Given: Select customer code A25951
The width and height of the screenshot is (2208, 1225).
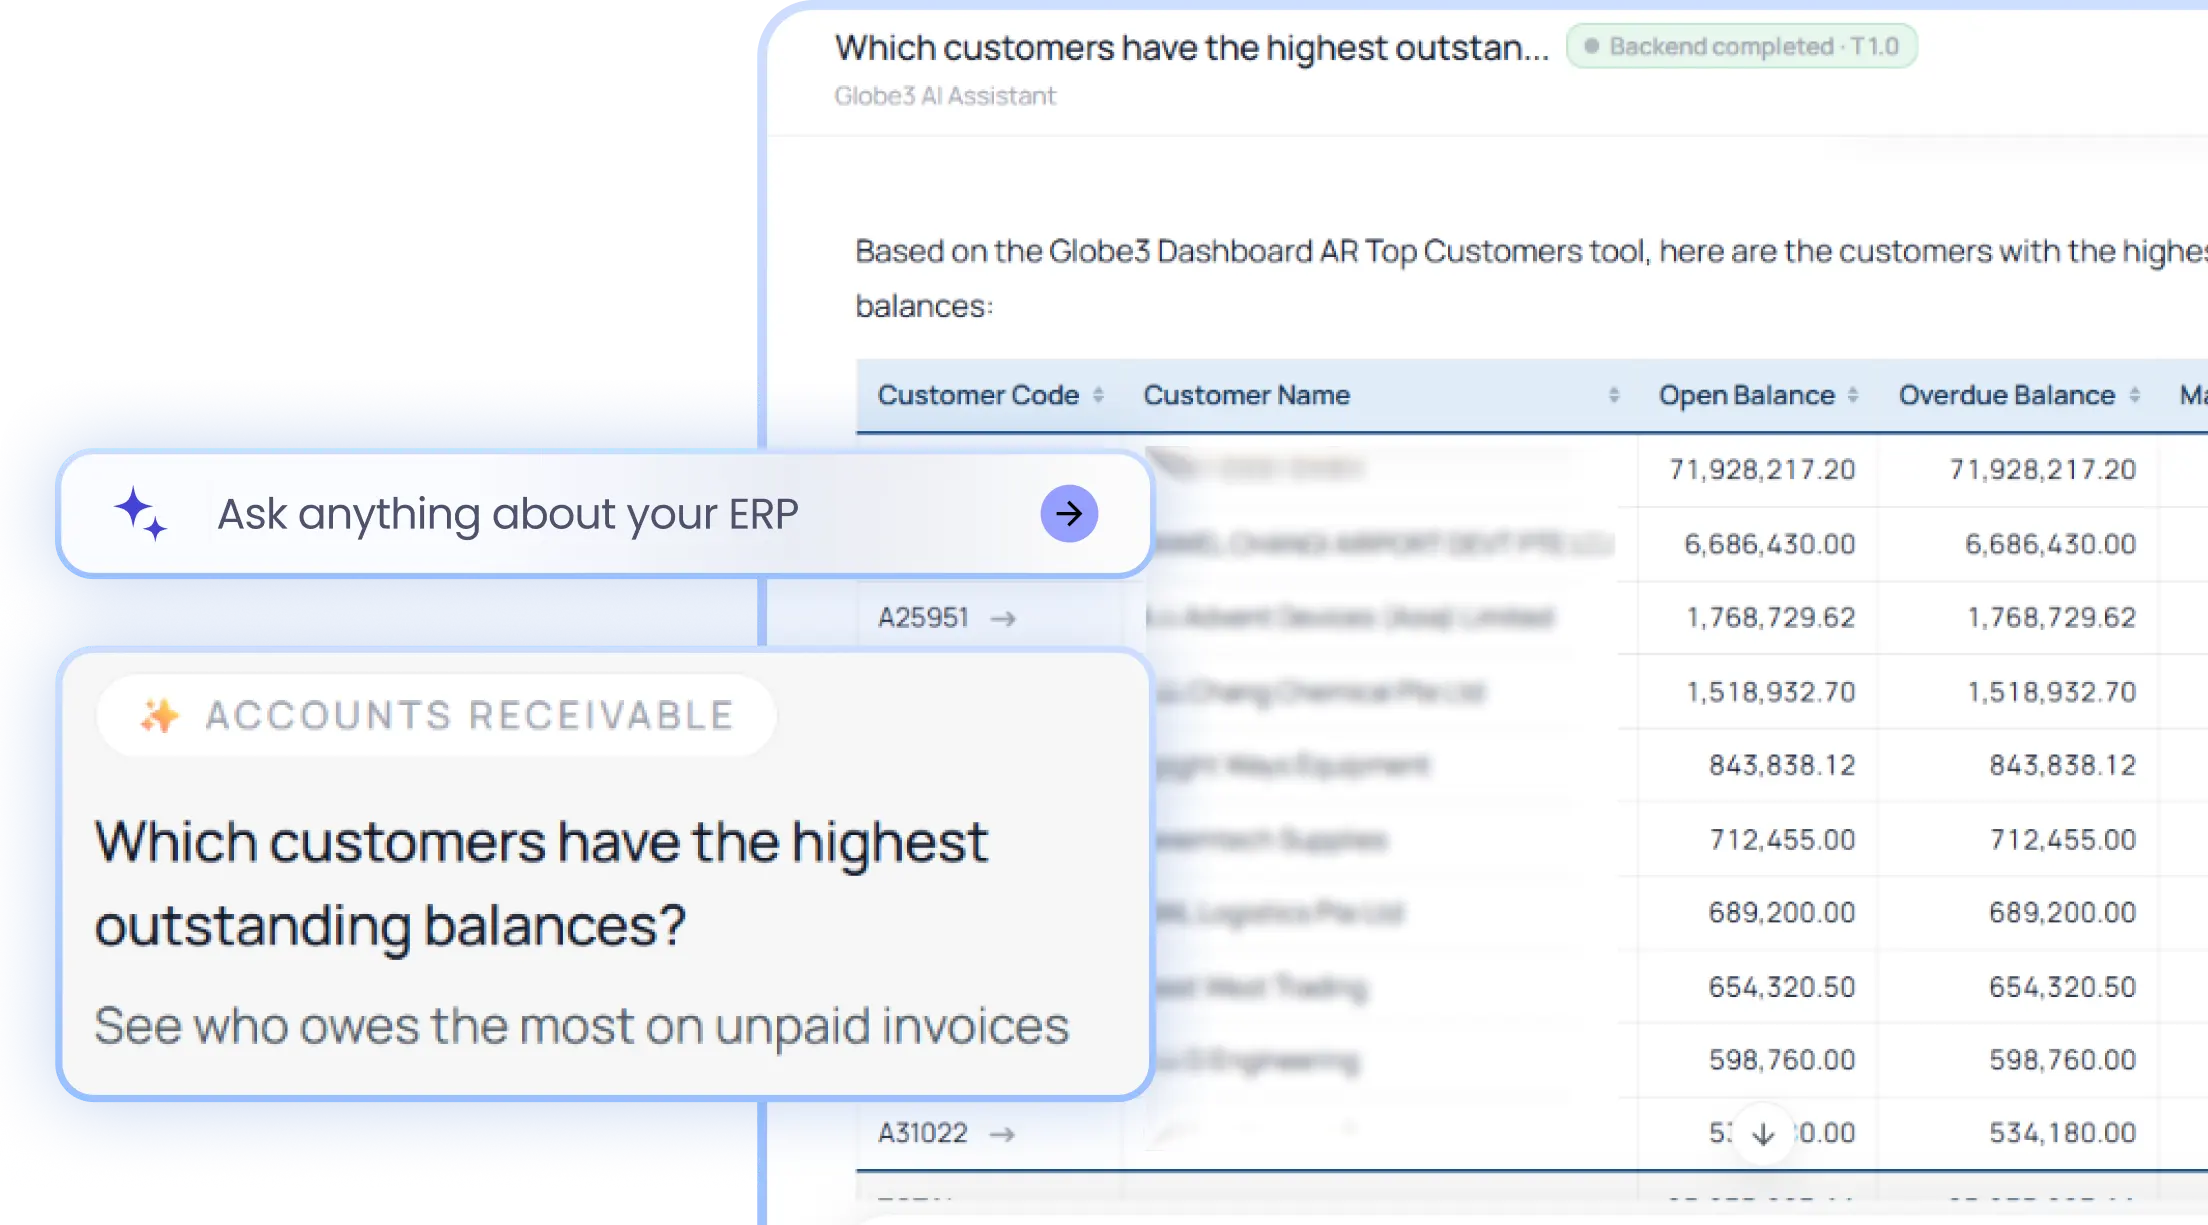Looking at the screenshot, I should click(923, 618).
